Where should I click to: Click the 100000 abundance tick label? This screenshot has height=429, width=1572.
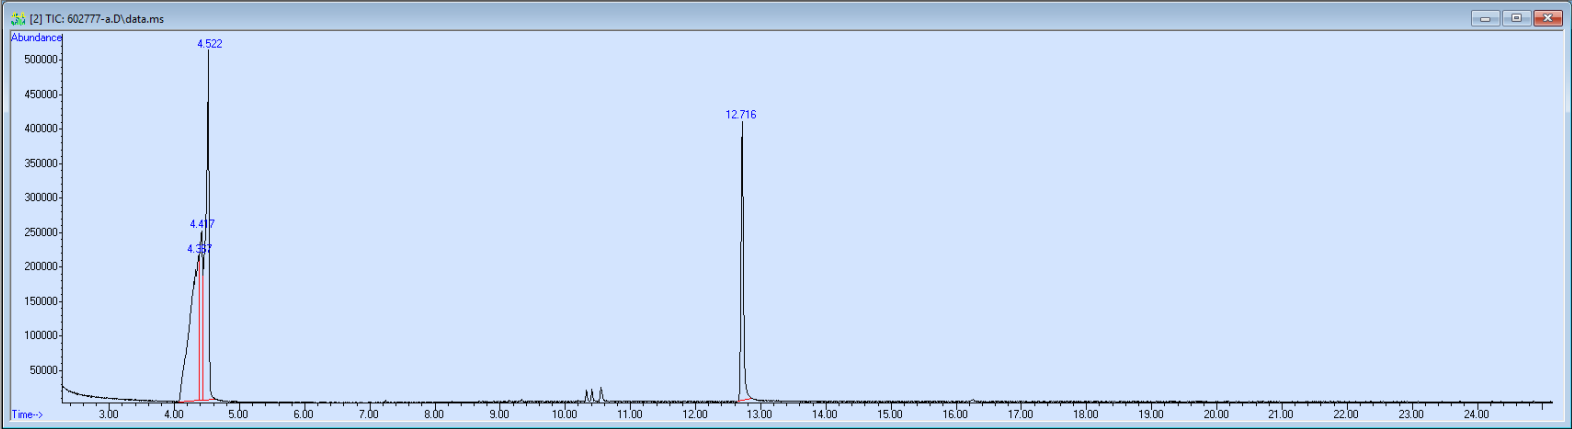[x=41, y=336]
